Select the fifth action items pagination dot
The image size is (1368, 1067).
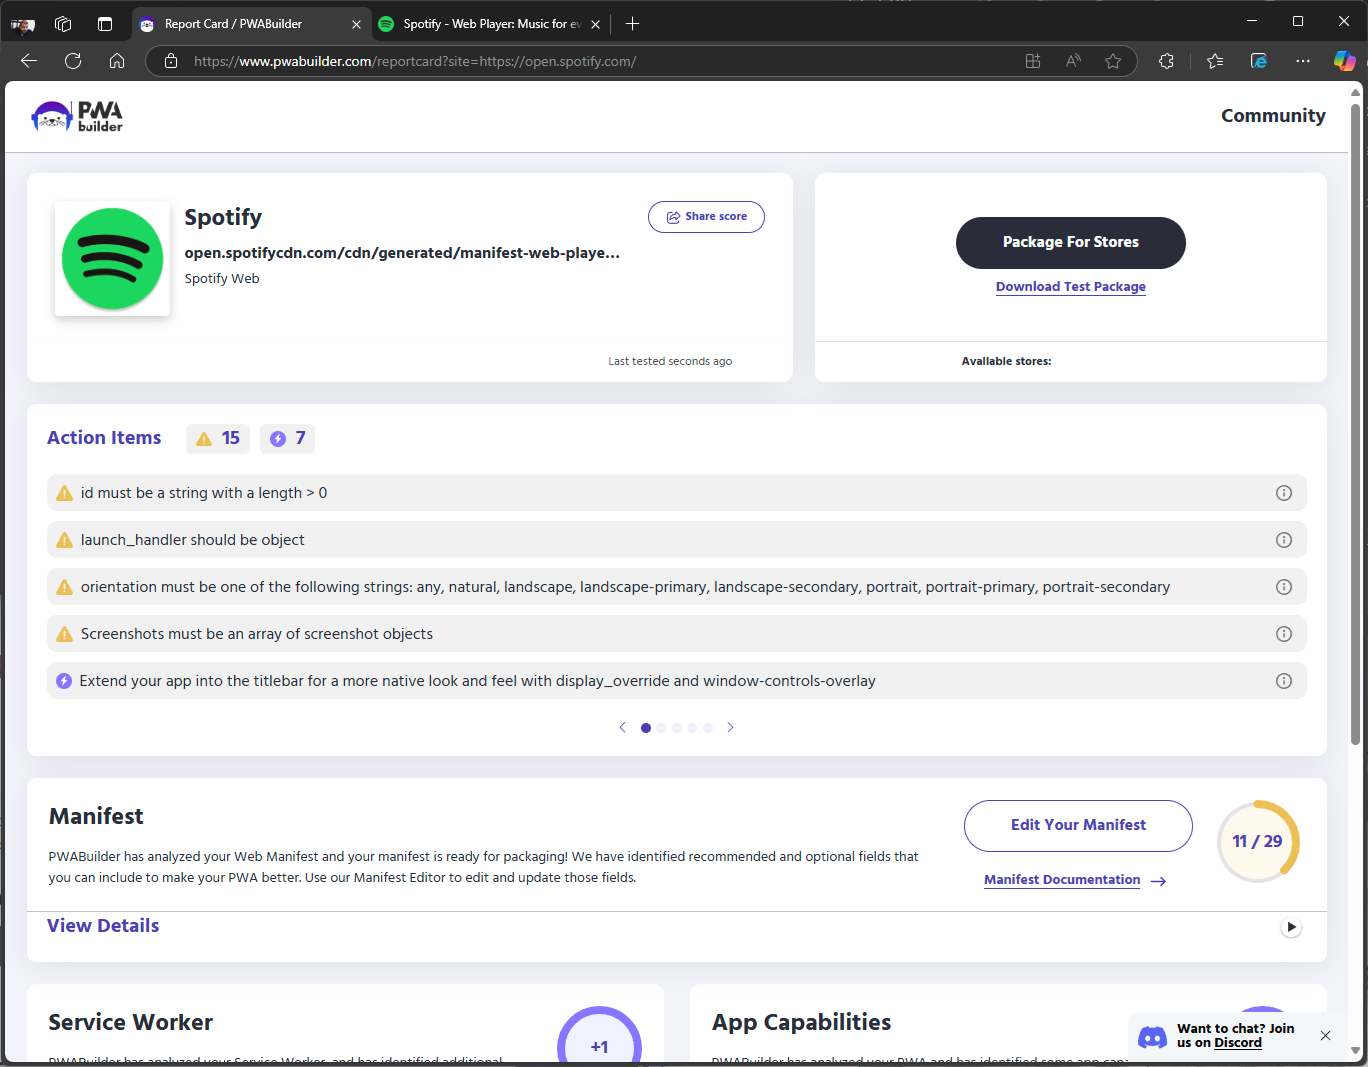coord(708,728)
